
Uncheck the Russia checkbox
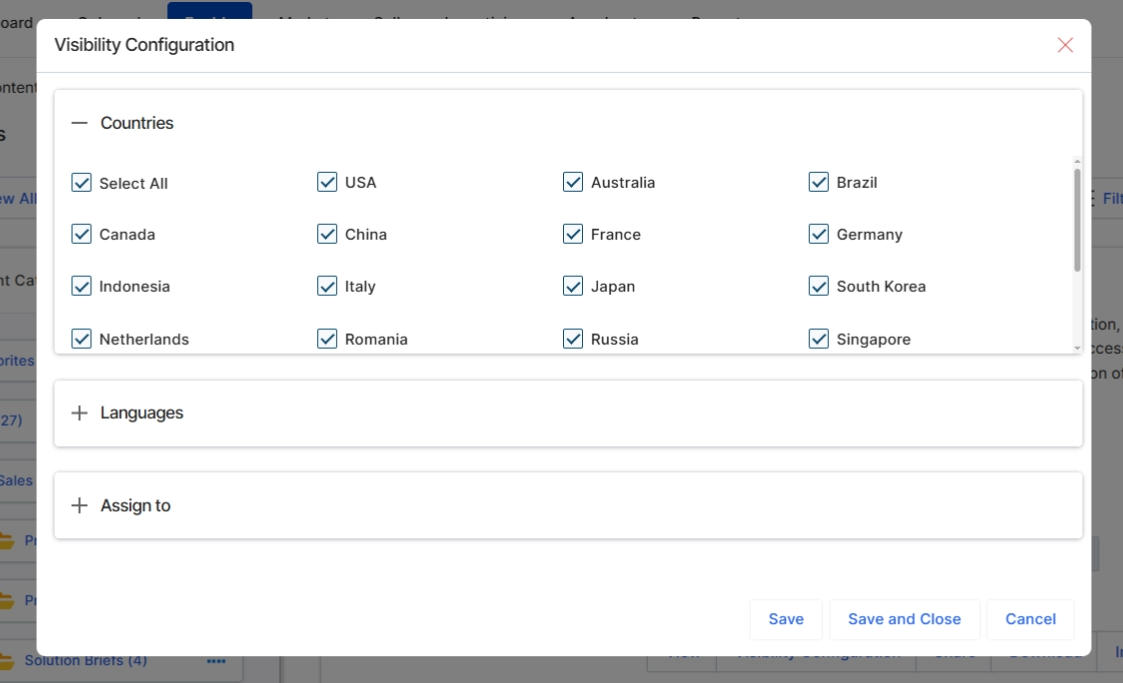(573, 339)
